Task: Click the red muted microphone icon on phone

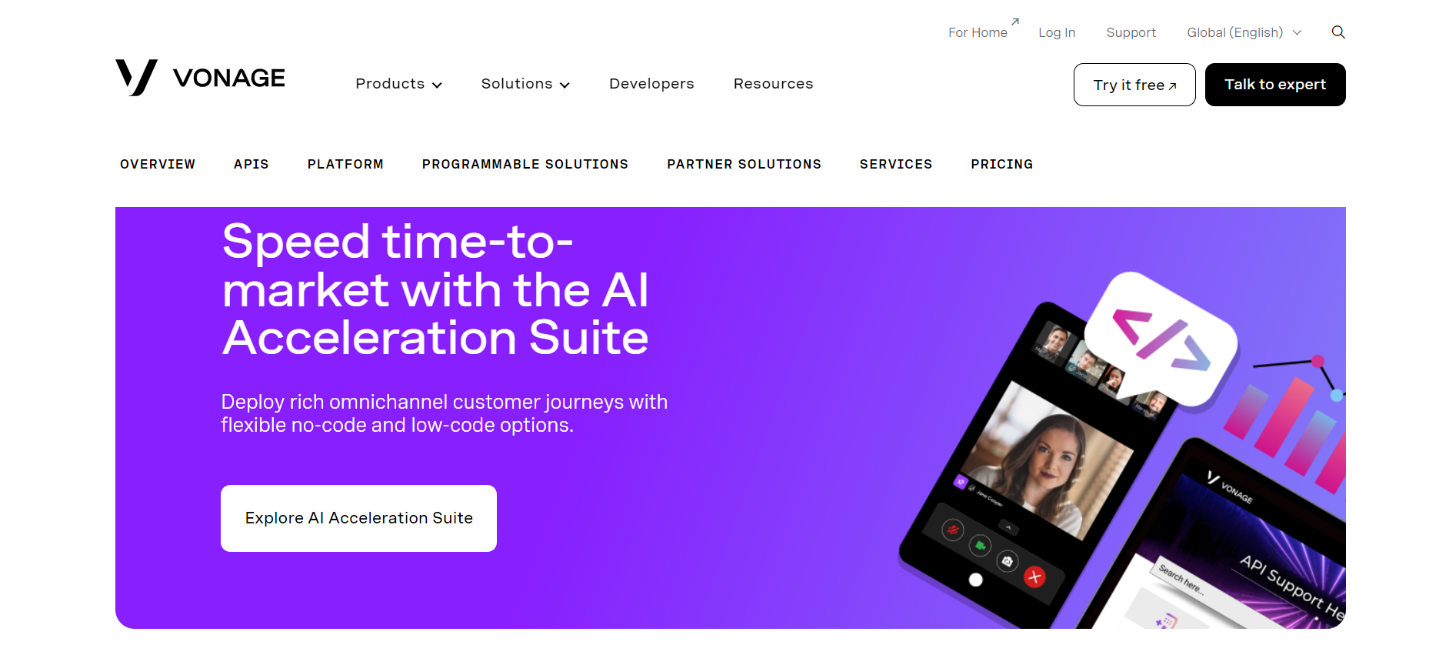Action: (953, 529)
